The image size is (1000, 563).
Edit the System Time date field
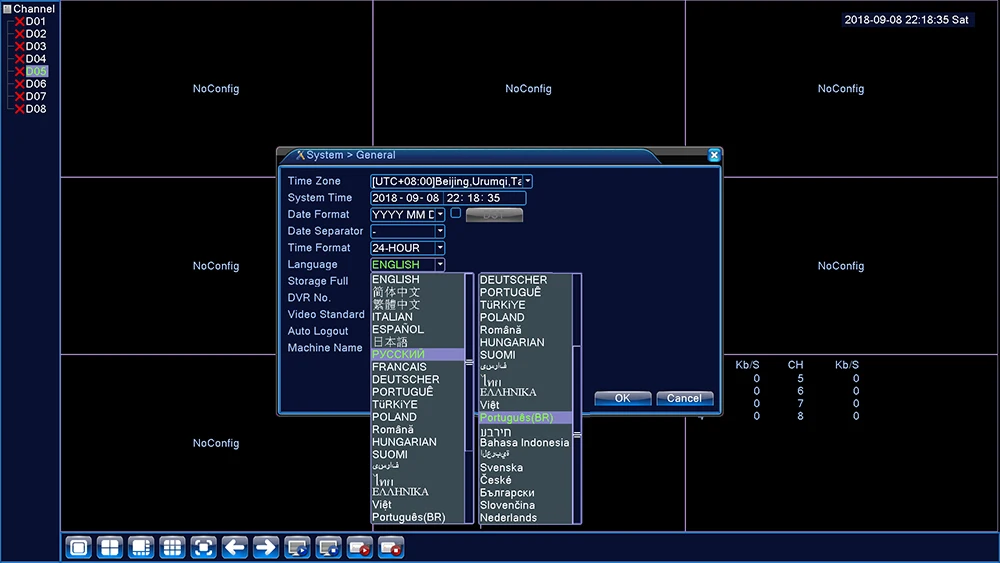[x=406, y=198]
